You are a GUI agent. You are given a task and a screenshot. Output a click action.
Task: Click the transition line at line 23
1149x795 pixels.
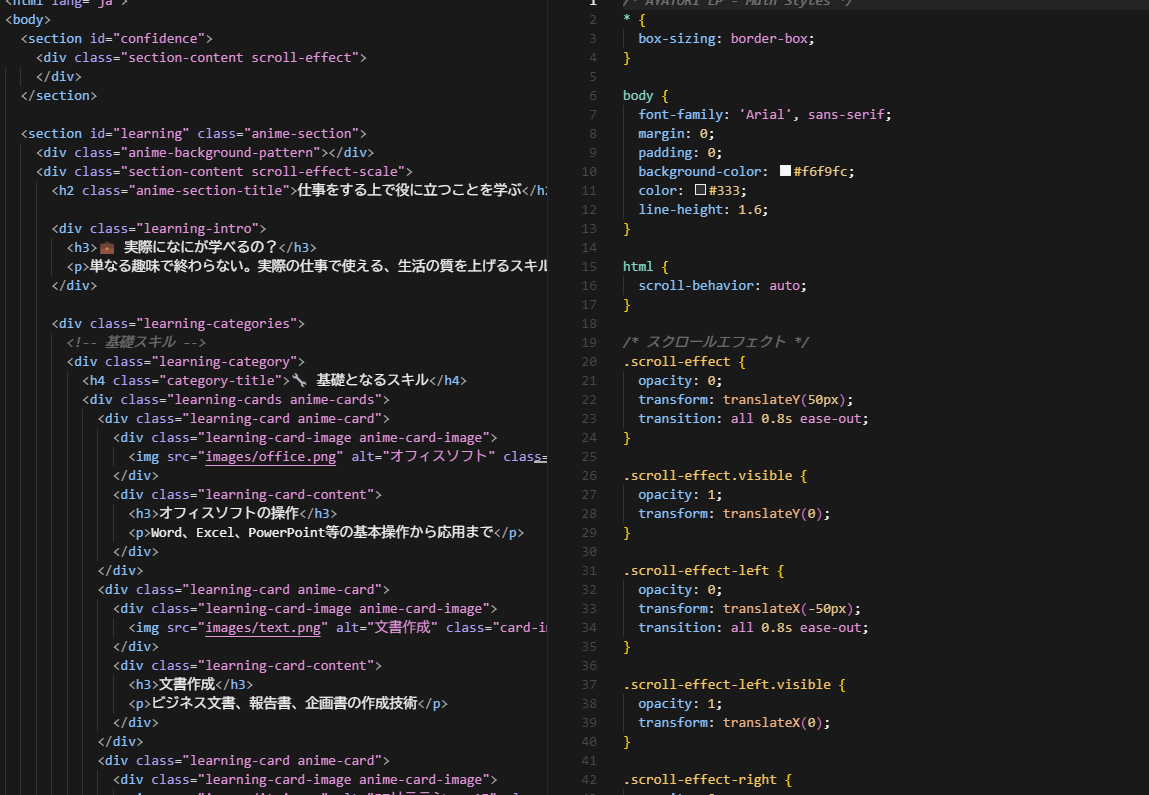click(753, 419)
